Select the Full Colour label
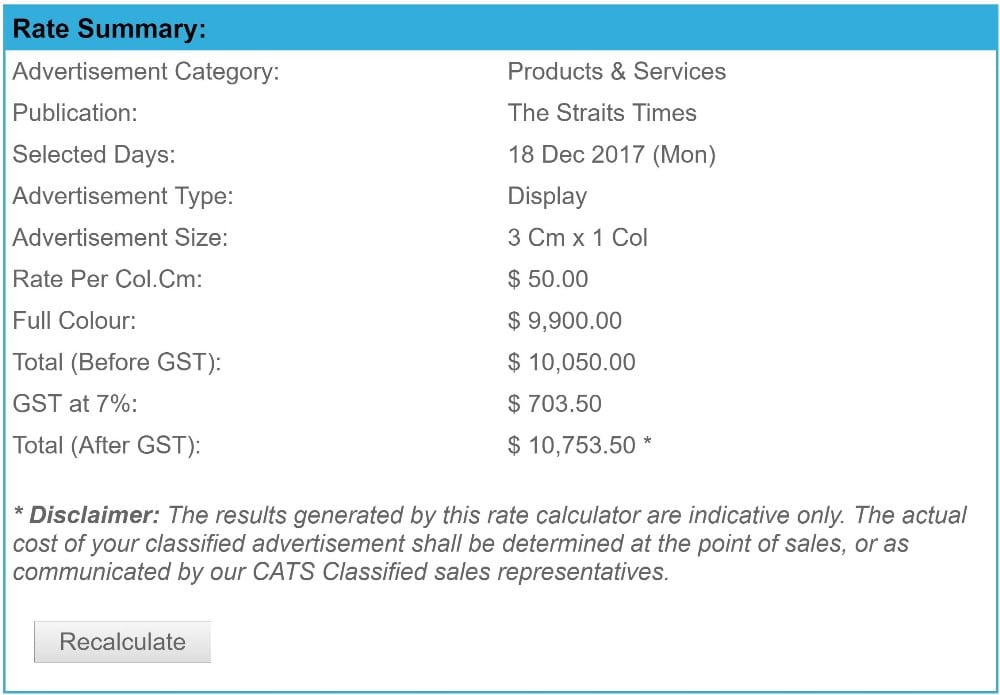The width and height of the screenshot is (1000, 695). [74, 321]
